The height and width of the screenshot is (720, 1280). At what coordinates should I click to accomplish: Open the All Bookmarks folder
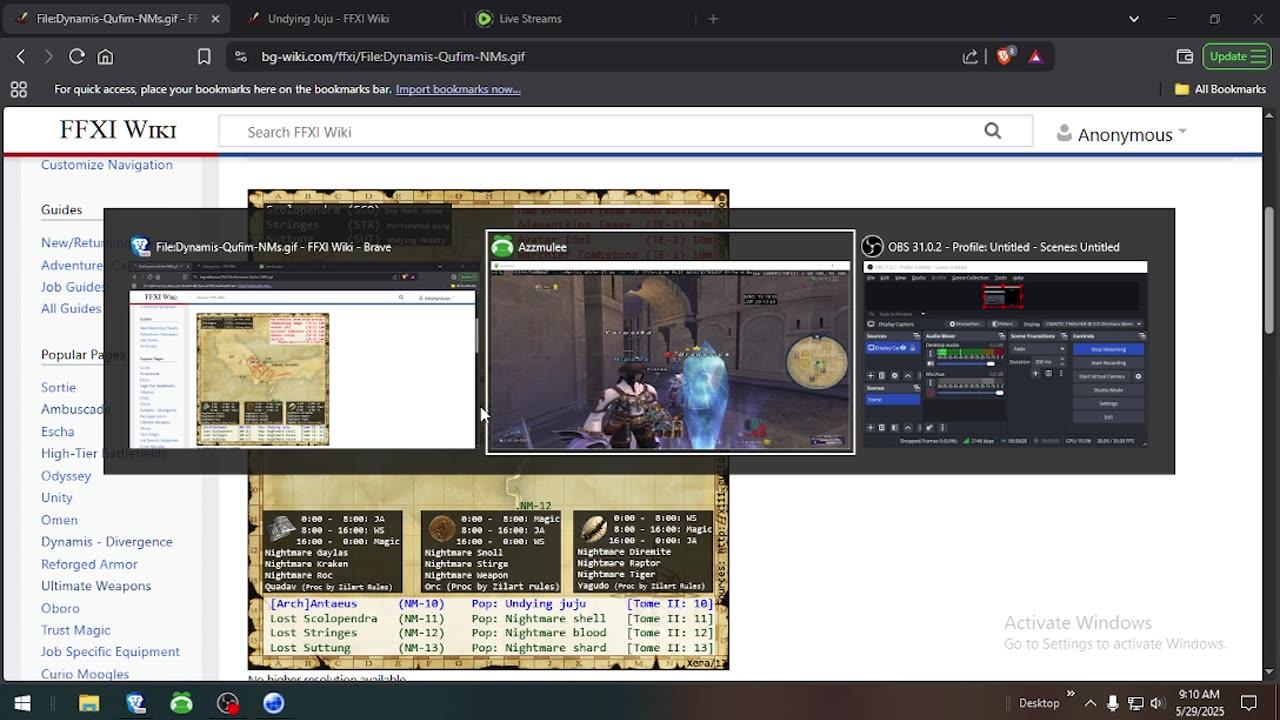pos(1220,89)
